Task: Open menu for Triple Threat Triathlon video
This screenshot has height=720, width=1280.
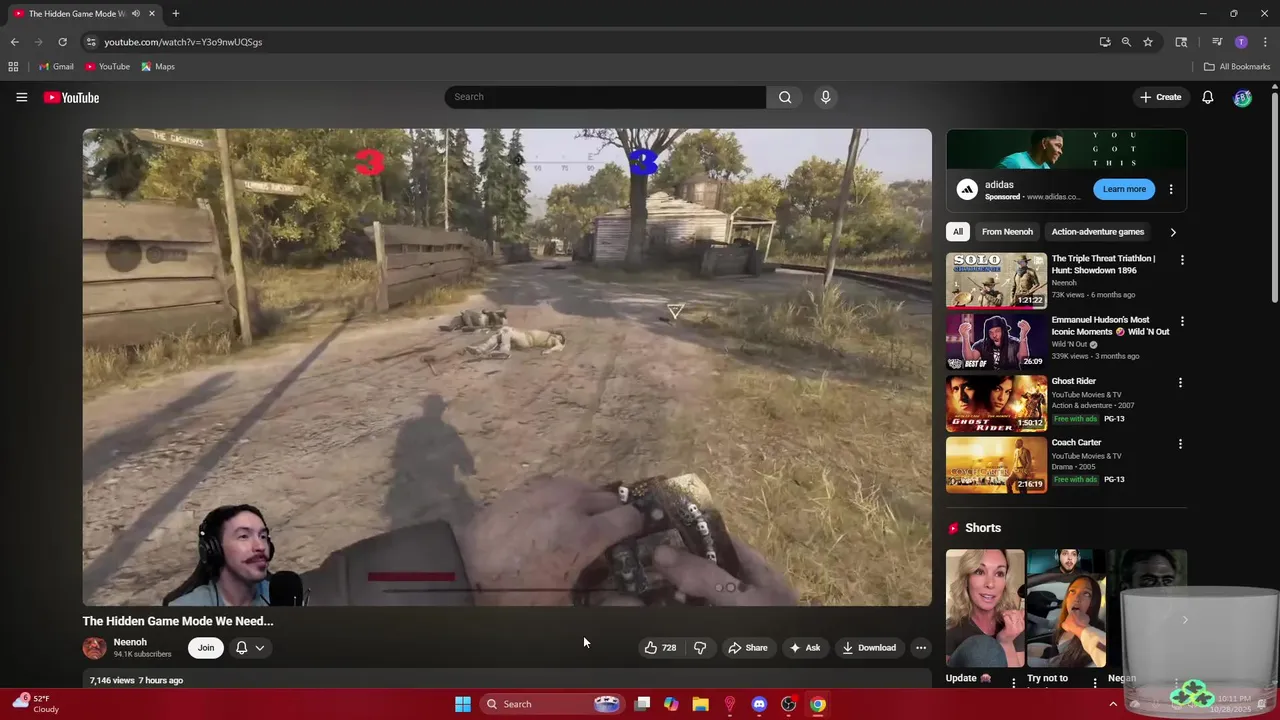Action: click(x=1182, y=260)
